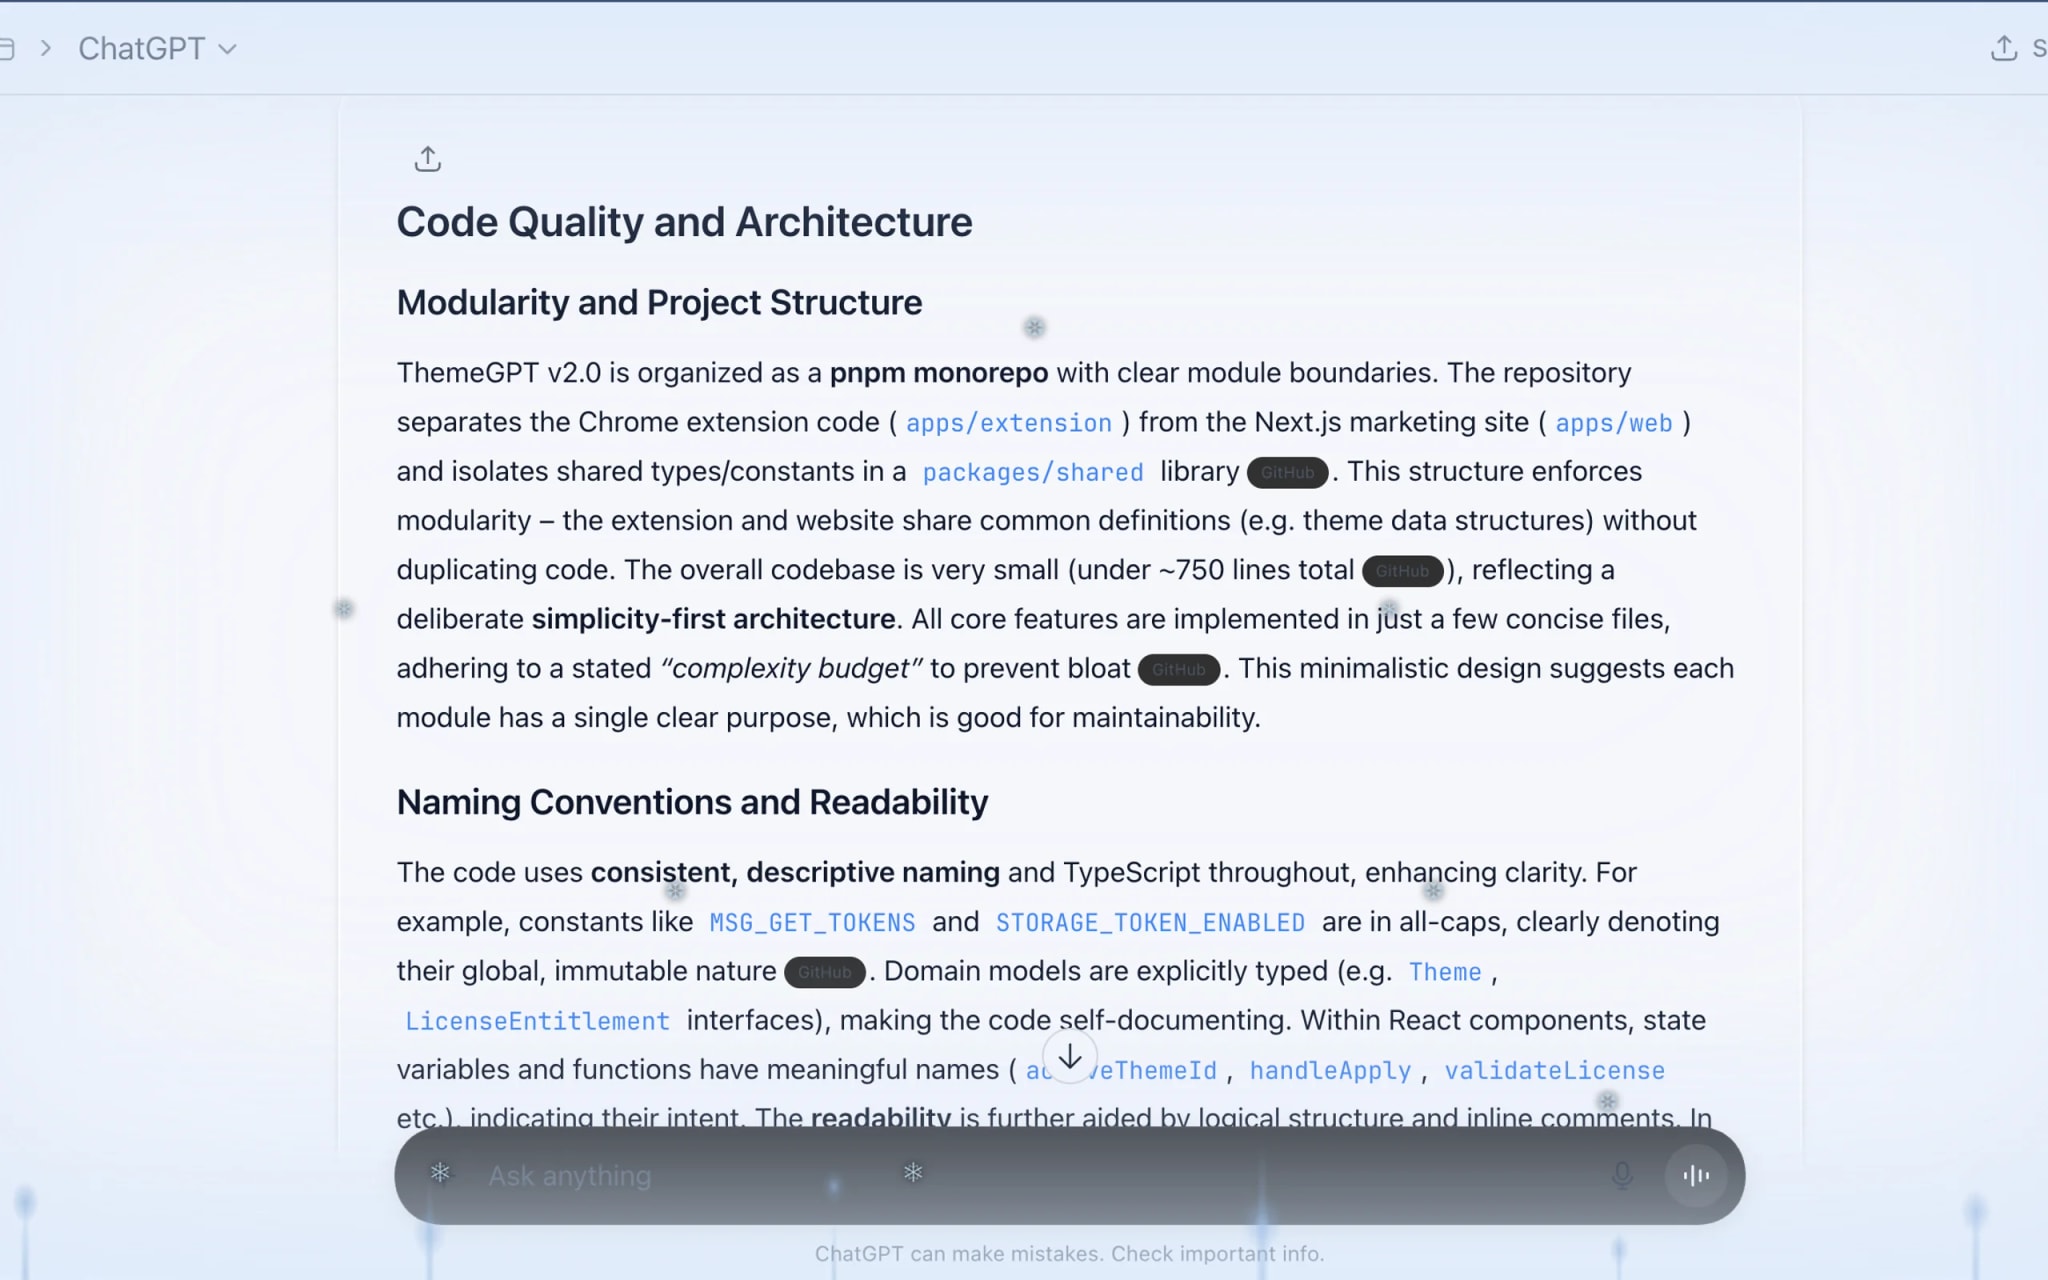
Task: Click the share icon above the report title
Action: click(x=428, y=158)
